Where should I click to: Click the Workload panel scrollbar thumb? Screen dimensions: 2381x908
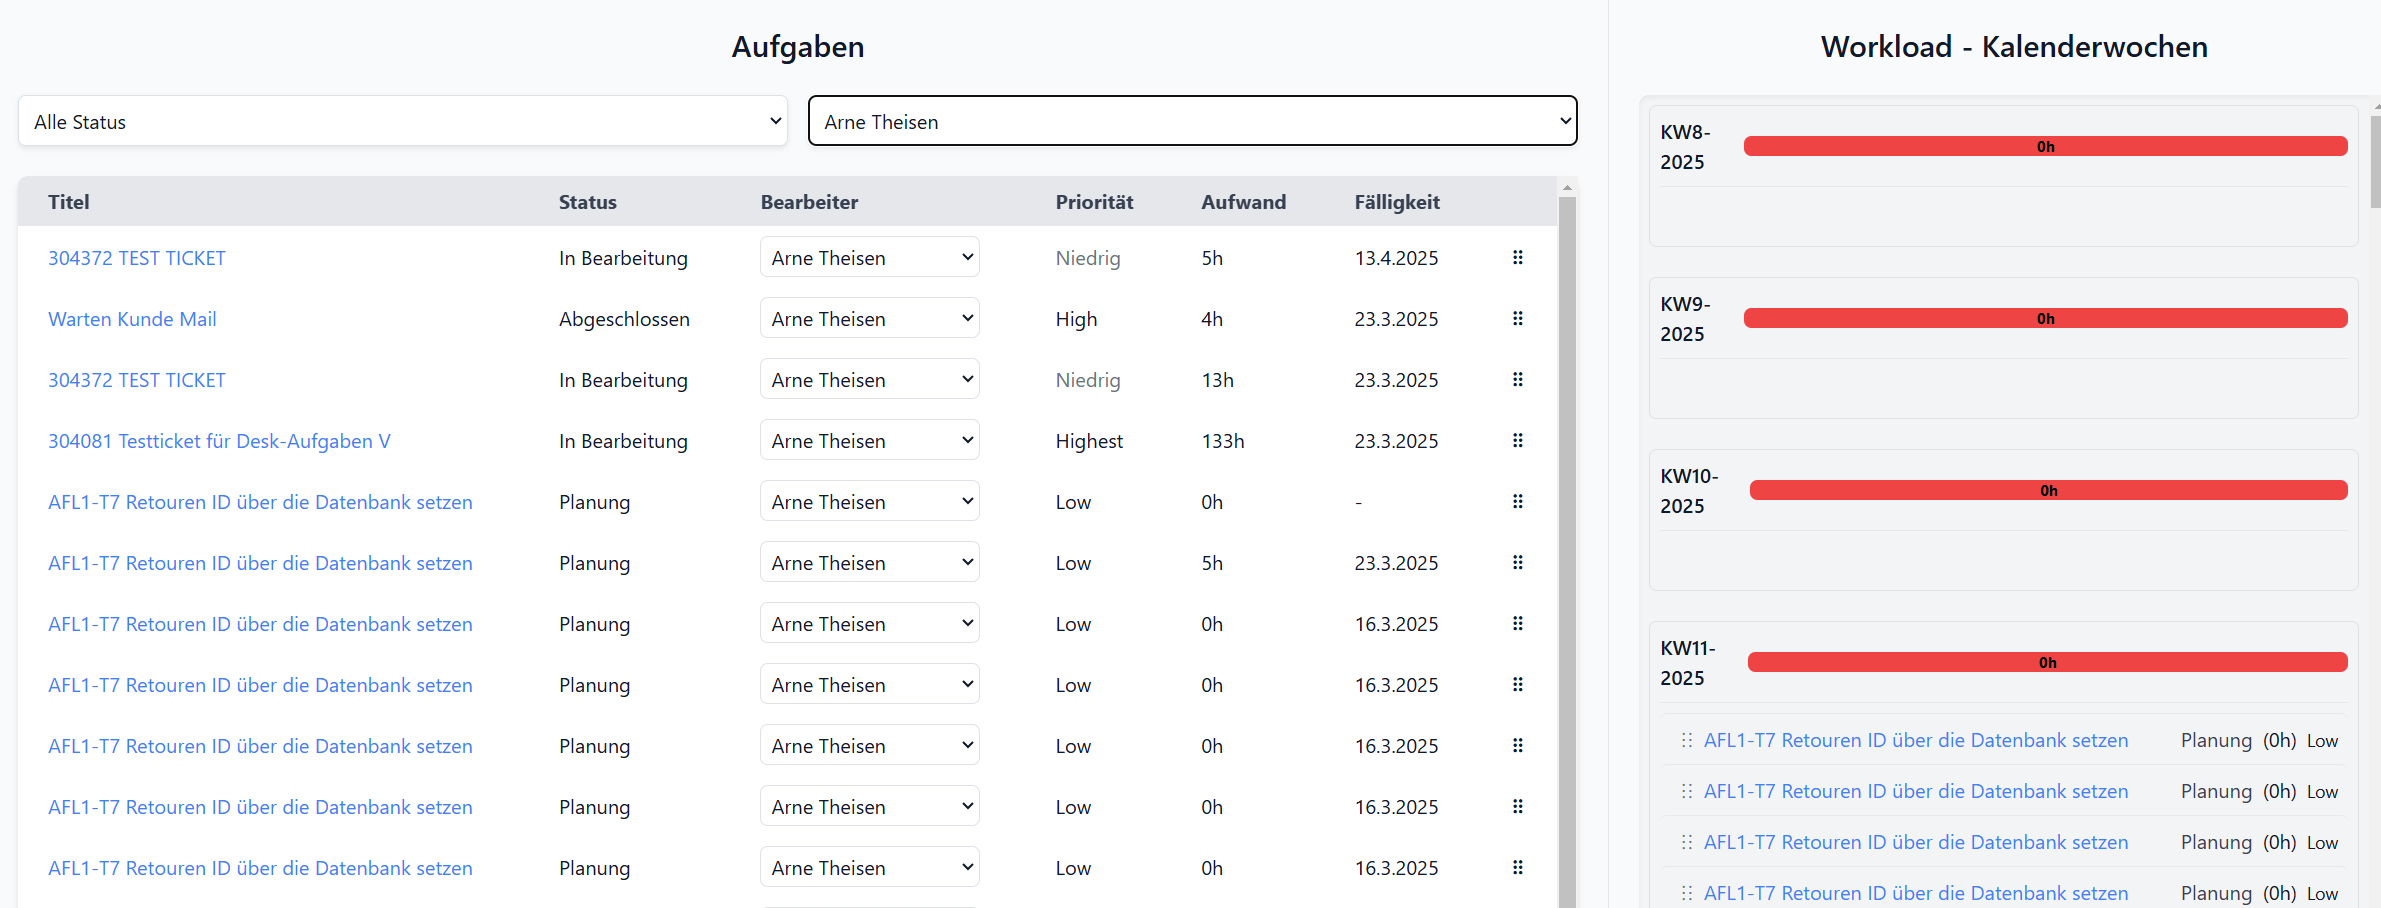click(x=2376, y=161)
